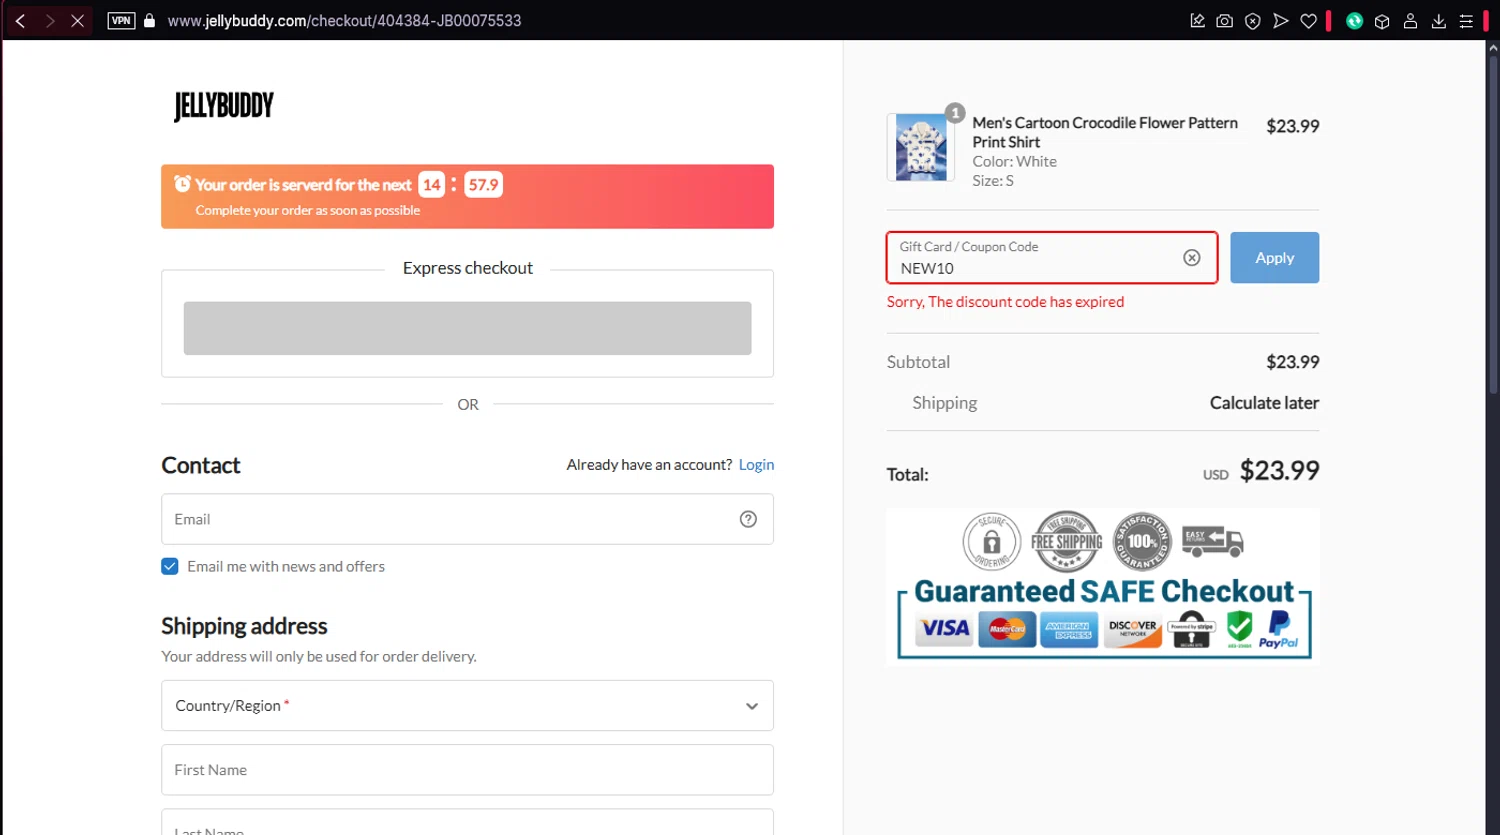Go back with the browser back arrow

pos(20,20)
